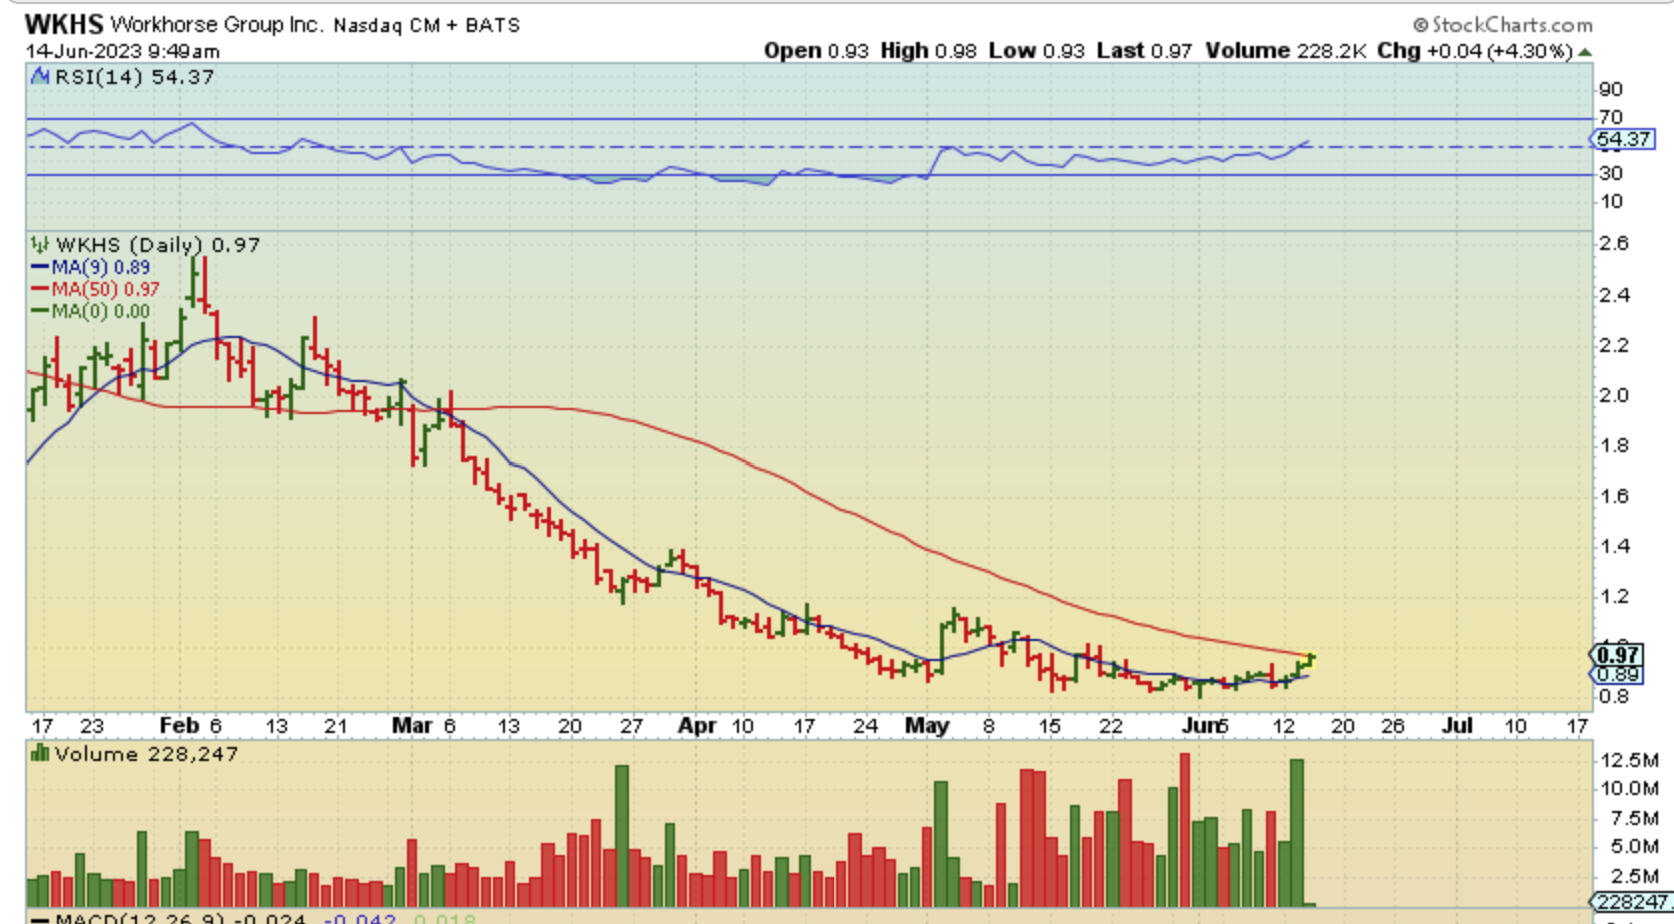The width and height of the screenshot is (1674, 924).
Task: Click the 90 level on the RSI axis
Action: pyautogui.click(x=1610, y=89)
